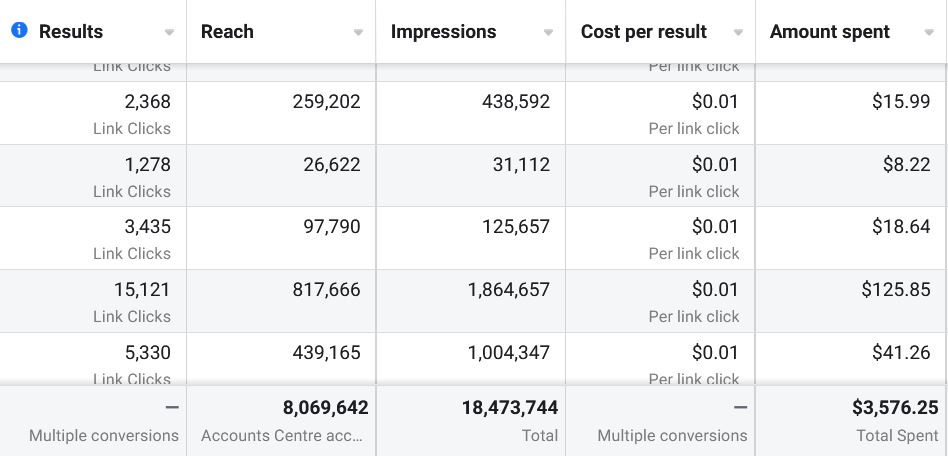The width and height of the screenshot is (948, 456).
Task: Select the 1,864,657 impressions cell
Action: click(508, 290)
